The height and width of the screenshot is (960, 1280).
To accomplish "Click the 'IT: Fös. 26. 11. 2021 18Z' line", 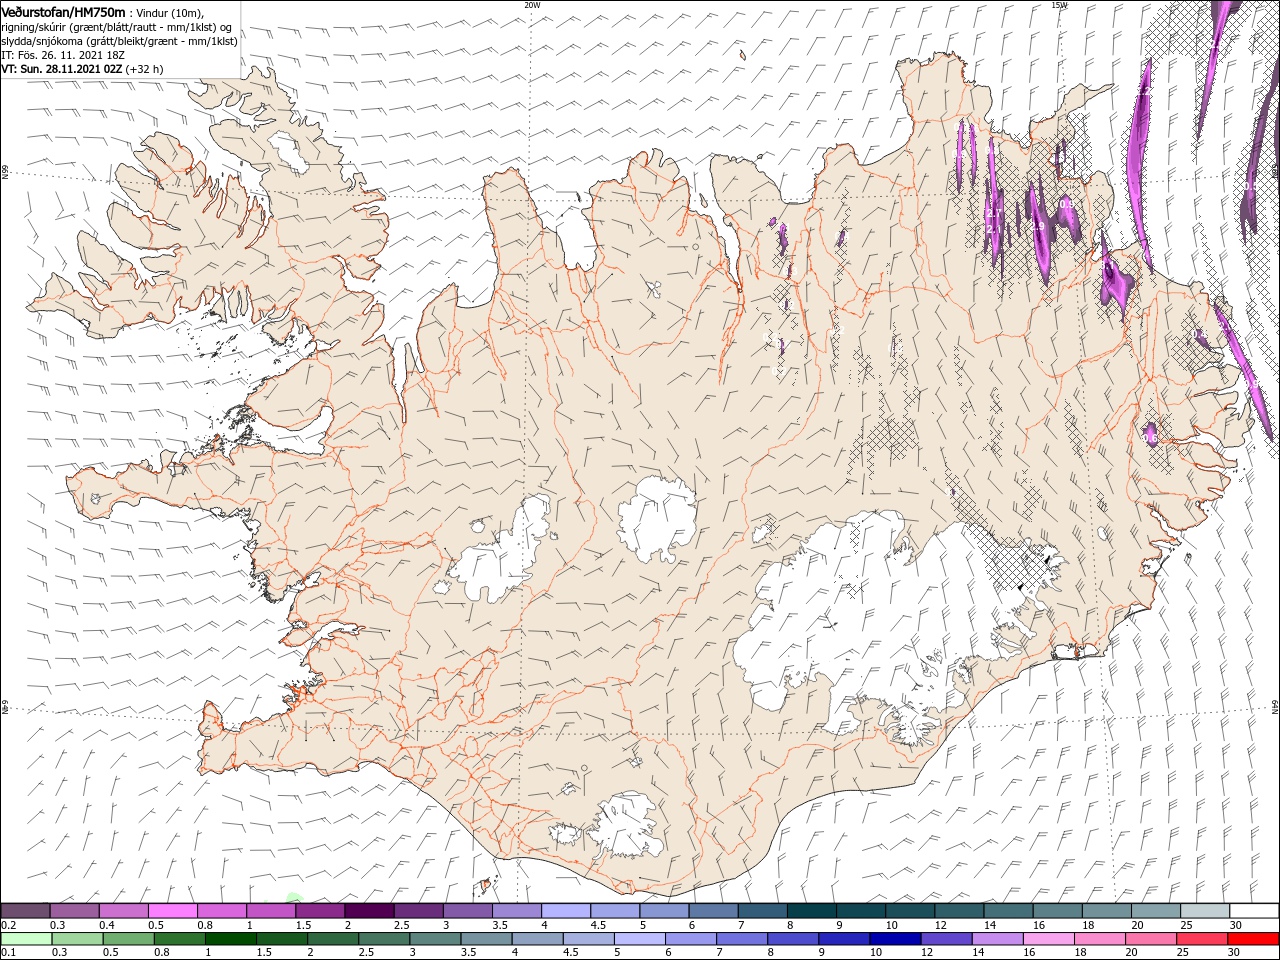I will [63, 54].
